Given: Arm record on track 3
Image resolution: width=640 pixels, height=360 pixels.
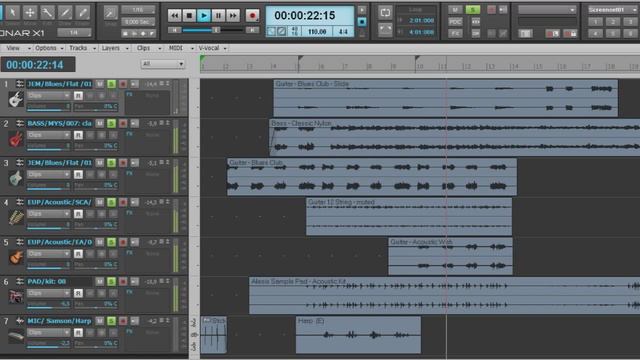Looking at the screenshot, I should click(x=122, y=163).
